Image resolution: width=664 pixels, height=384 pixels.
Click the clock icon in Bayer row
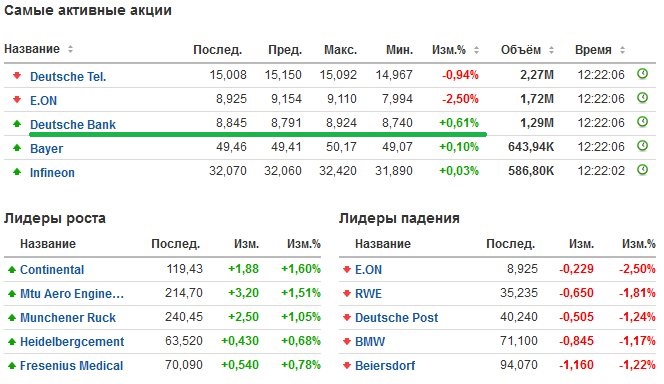[642, 146]
